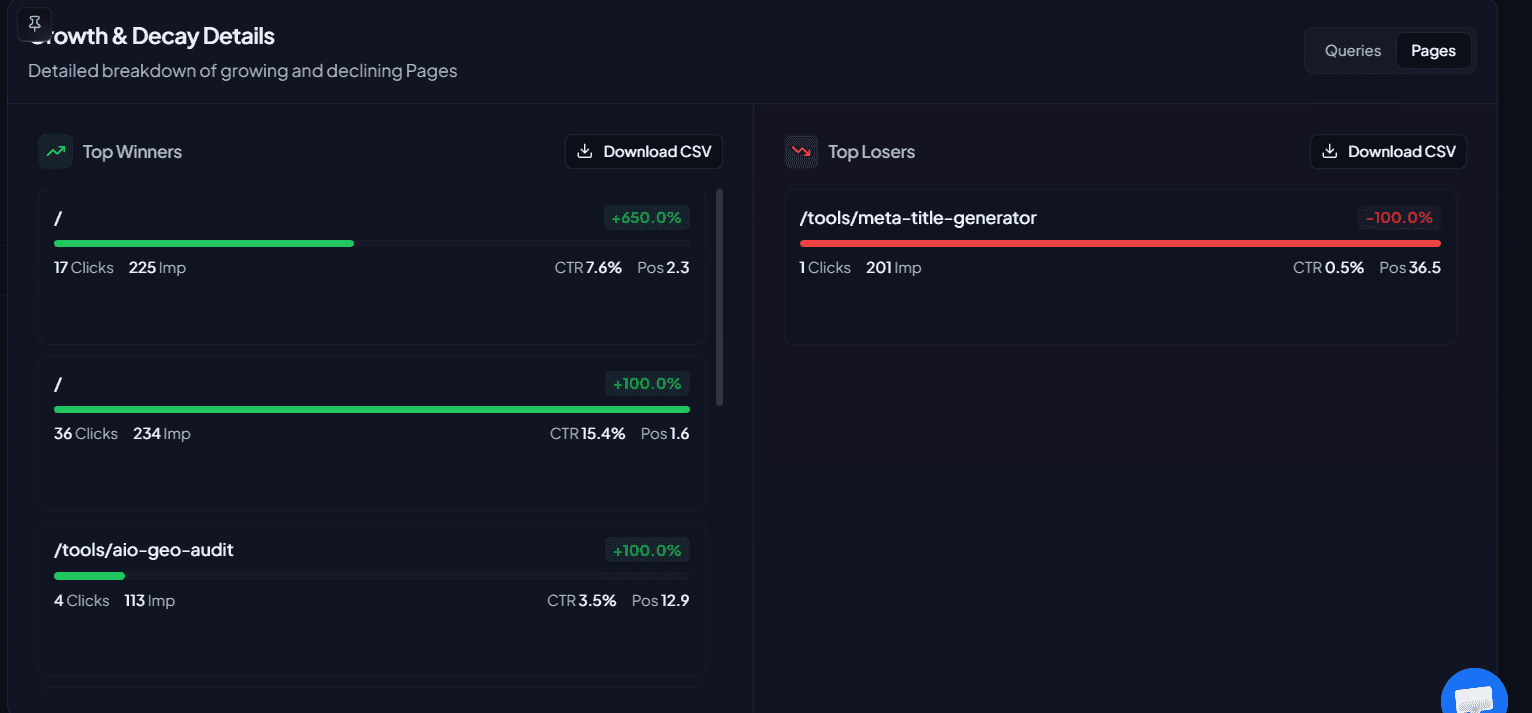Click the short green aio-geo-audit progress bar
Screen dimensions: 1532x713
coord(89,576)
